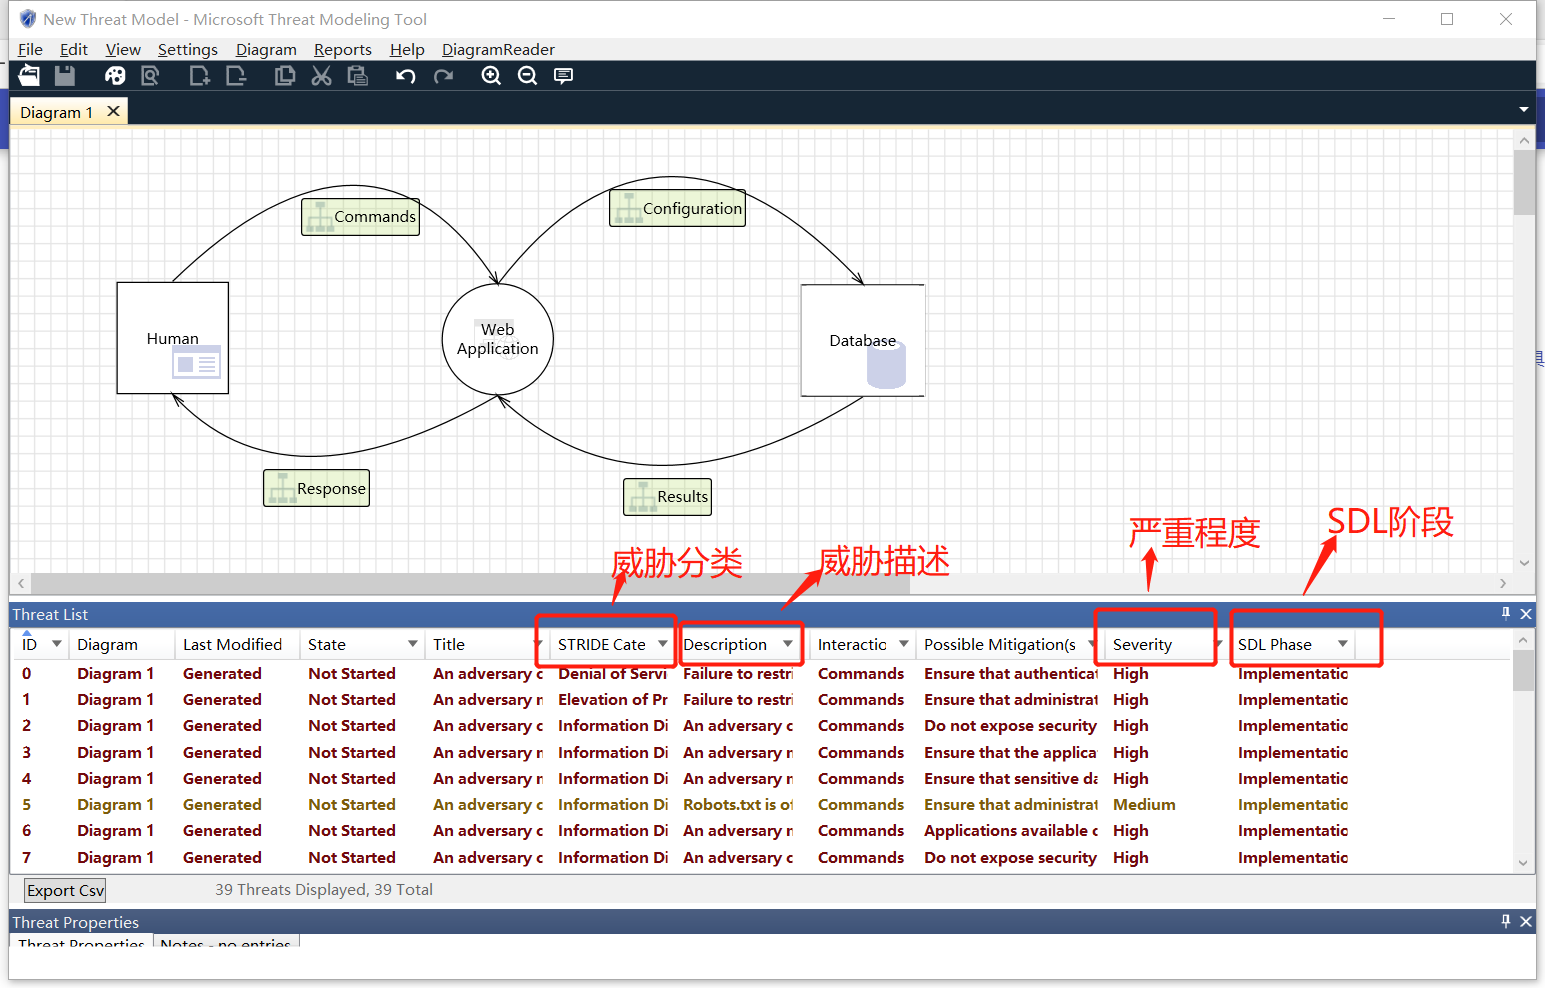Viewport: 1545px width, 988px height.
Task: Zoom out of the diagram
Action: 527,76
